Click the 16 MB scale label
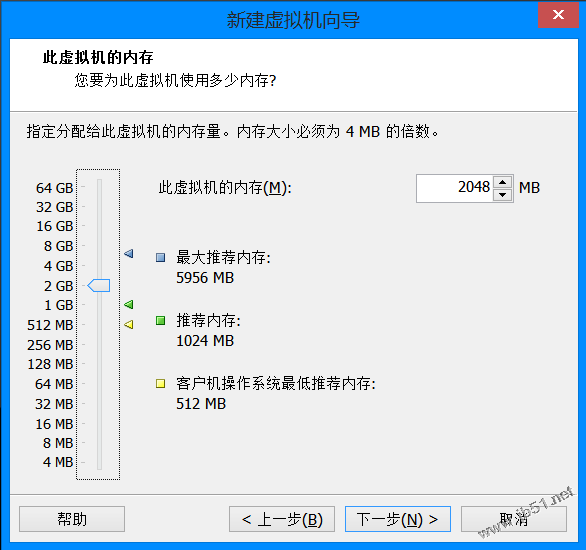586x550 pixels. pos(54,424)
